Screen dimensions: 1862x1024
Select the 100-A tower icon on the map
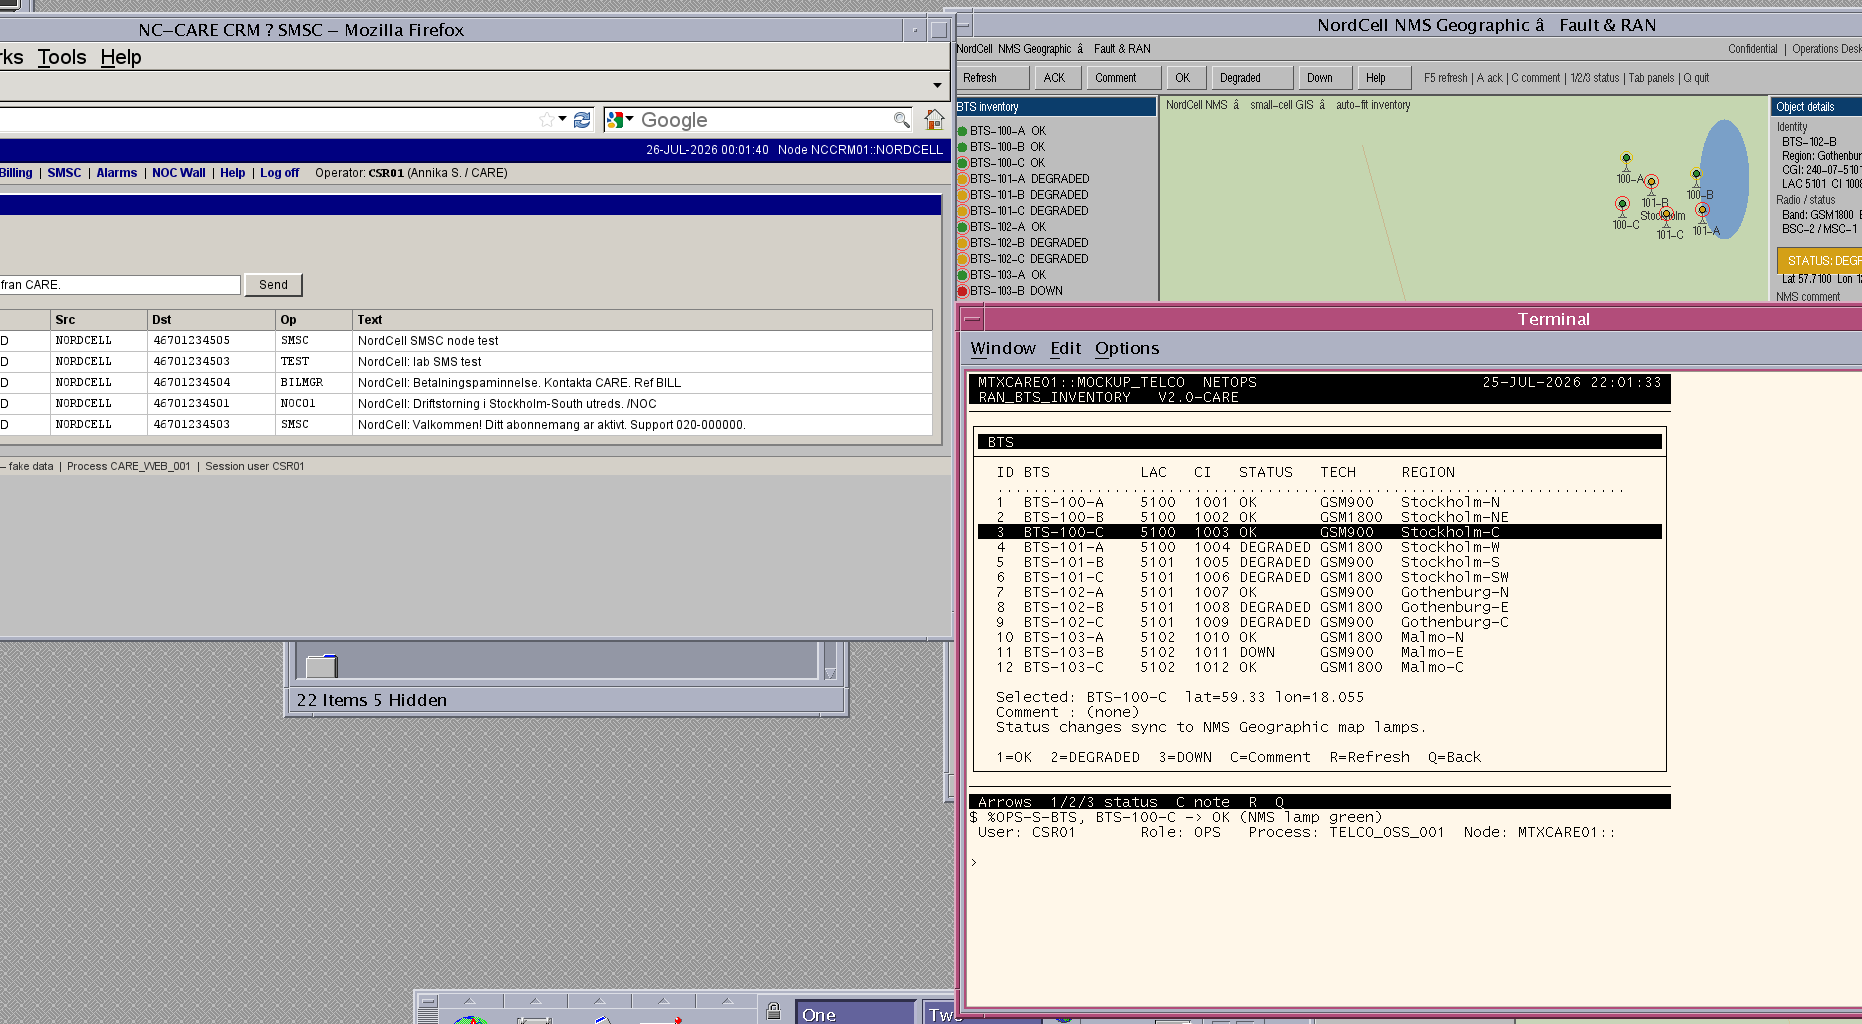(1626, 160)
